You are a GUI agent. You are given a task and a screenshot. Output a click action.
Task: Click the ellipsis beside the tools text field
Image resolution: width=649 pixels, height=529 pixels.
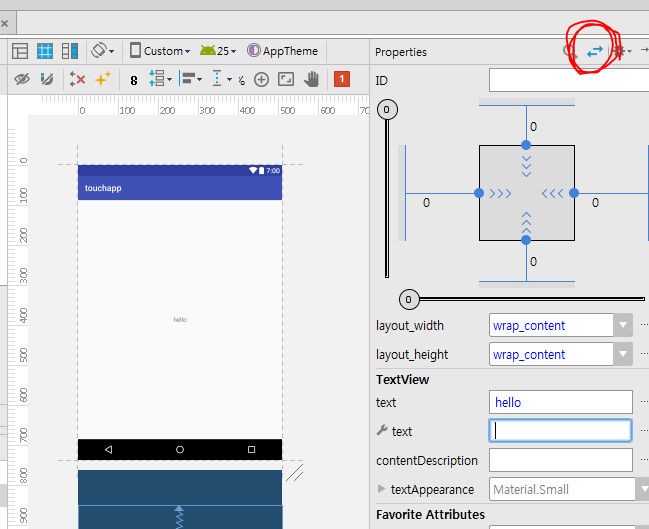tap(644, 431)
